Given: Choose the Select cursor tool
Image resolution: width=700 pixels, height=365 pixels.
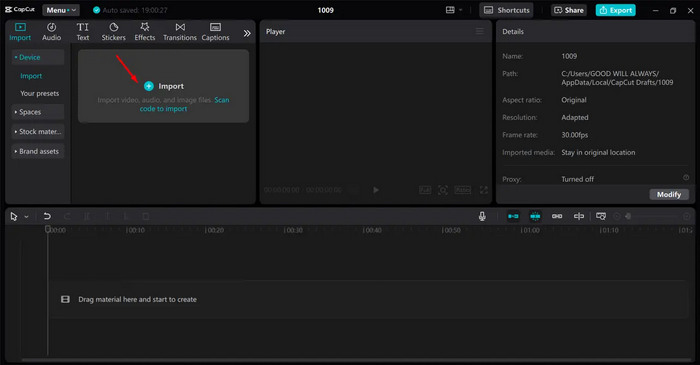Looking at the screenshot, I should click(x=14, y=216).
